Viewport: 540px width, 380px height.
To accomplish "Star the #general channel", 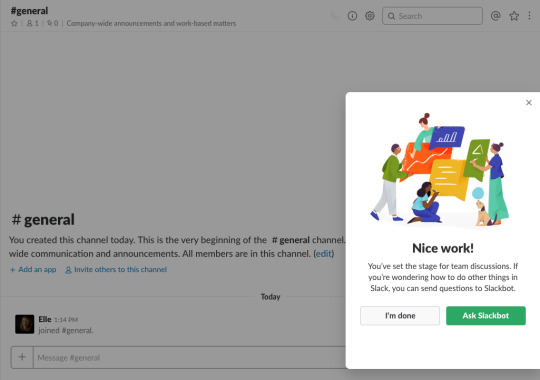I will point(14,23).
